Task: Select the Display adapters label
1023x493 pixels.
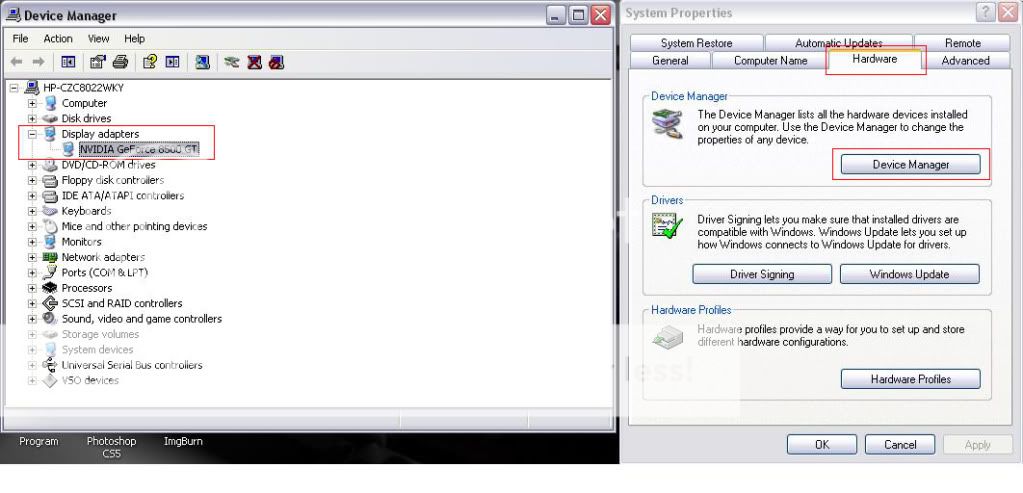Action: coord(100,134)
